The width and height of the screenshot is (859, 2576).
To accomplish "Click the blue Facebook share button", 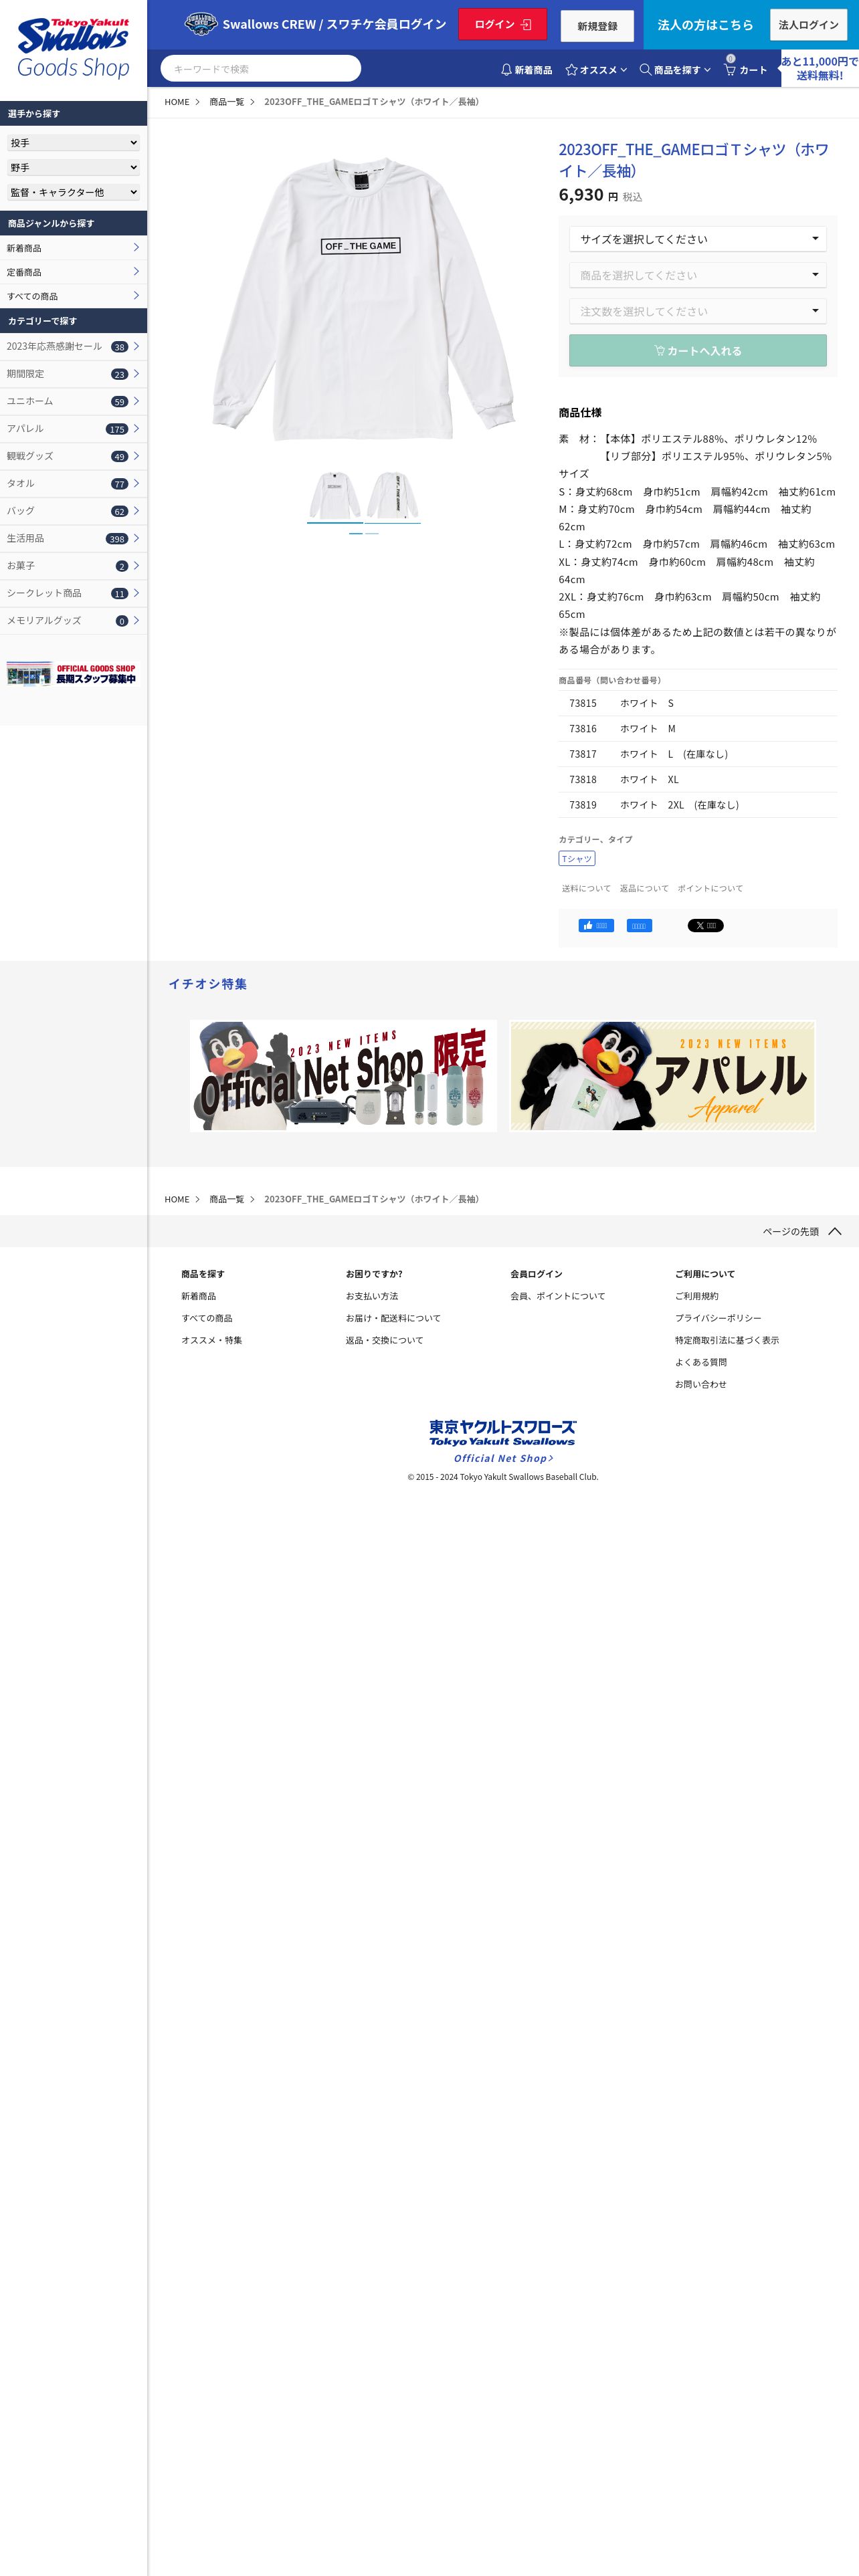I will (x=639, y=925).
